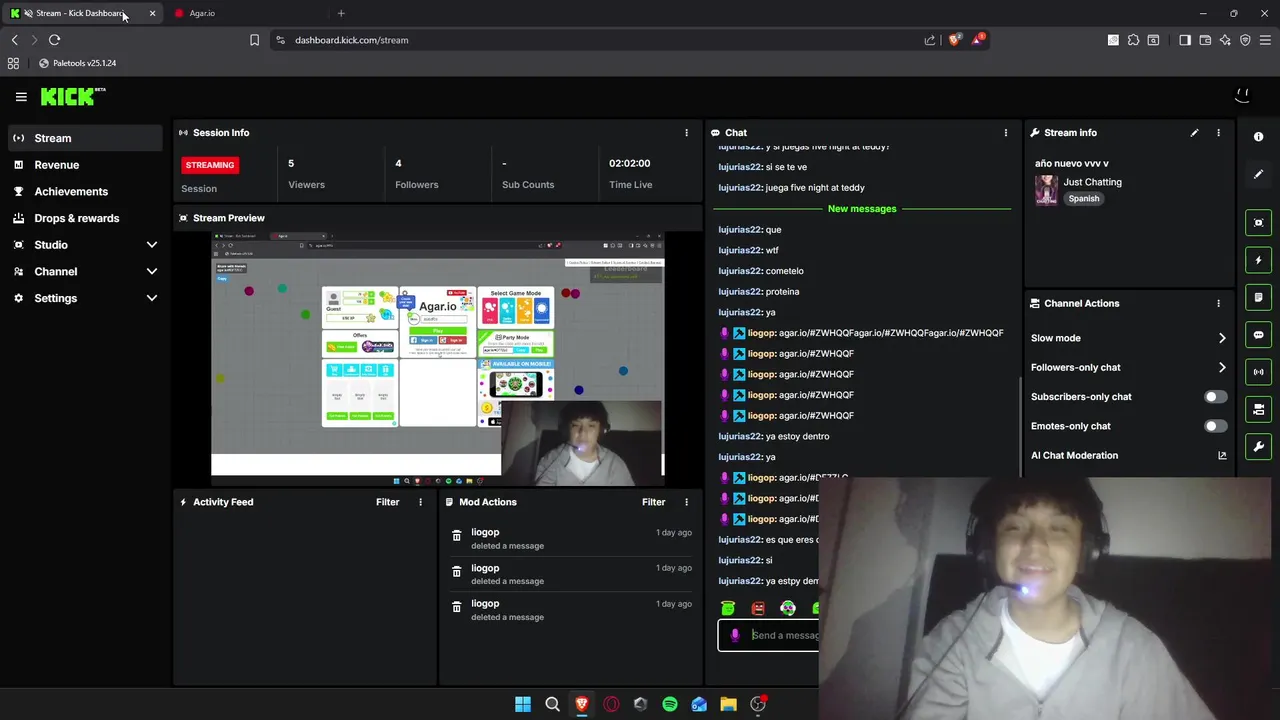Click Just Chatting category name
Screen dimensions: 1280x720
click(x=1093, y=182)
